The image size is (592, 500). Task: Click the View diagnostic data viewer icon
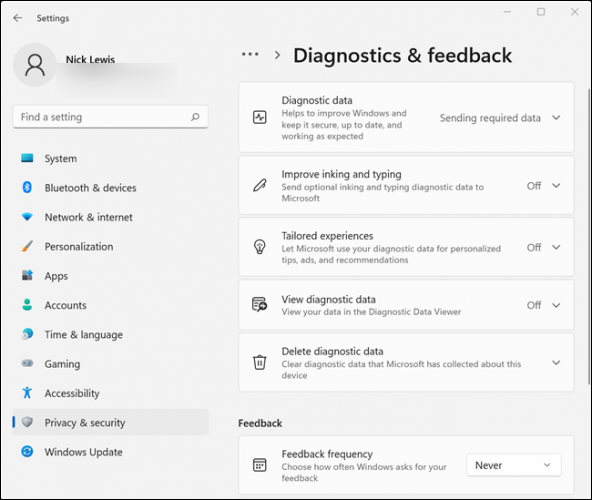point(259,304)
